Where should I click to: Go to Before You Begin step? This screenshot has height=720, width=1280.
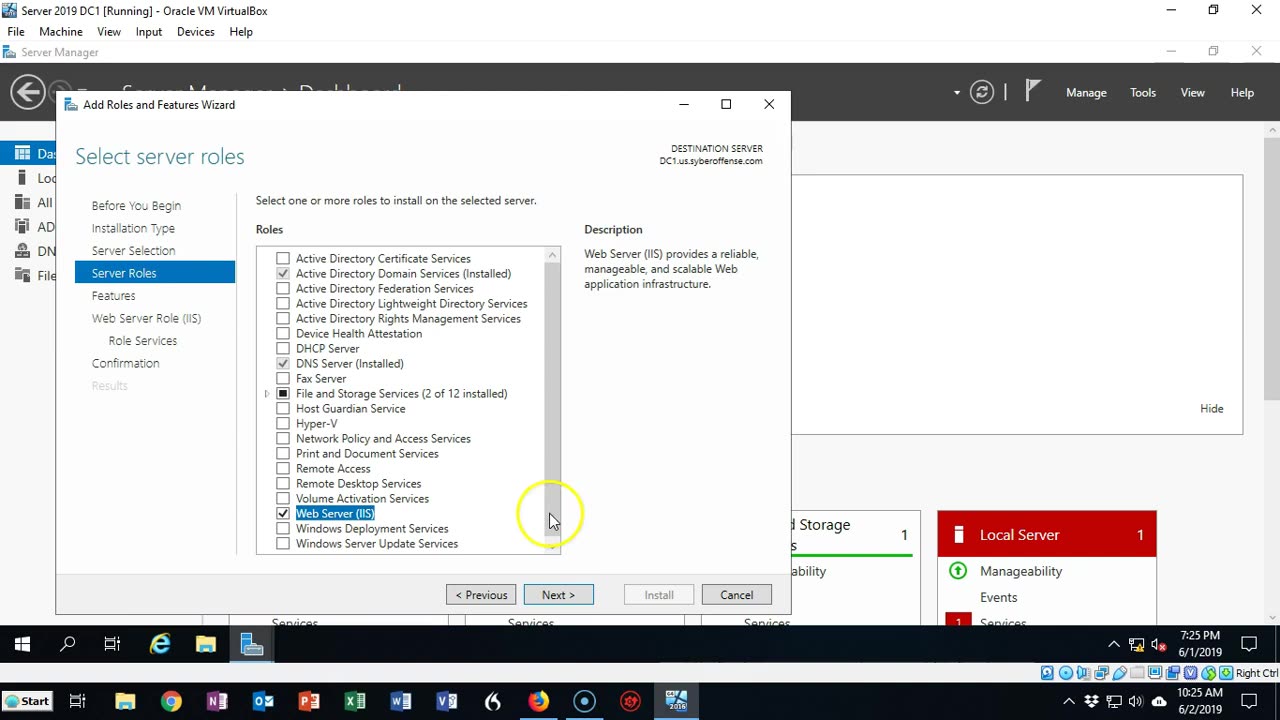click(136, 206)
